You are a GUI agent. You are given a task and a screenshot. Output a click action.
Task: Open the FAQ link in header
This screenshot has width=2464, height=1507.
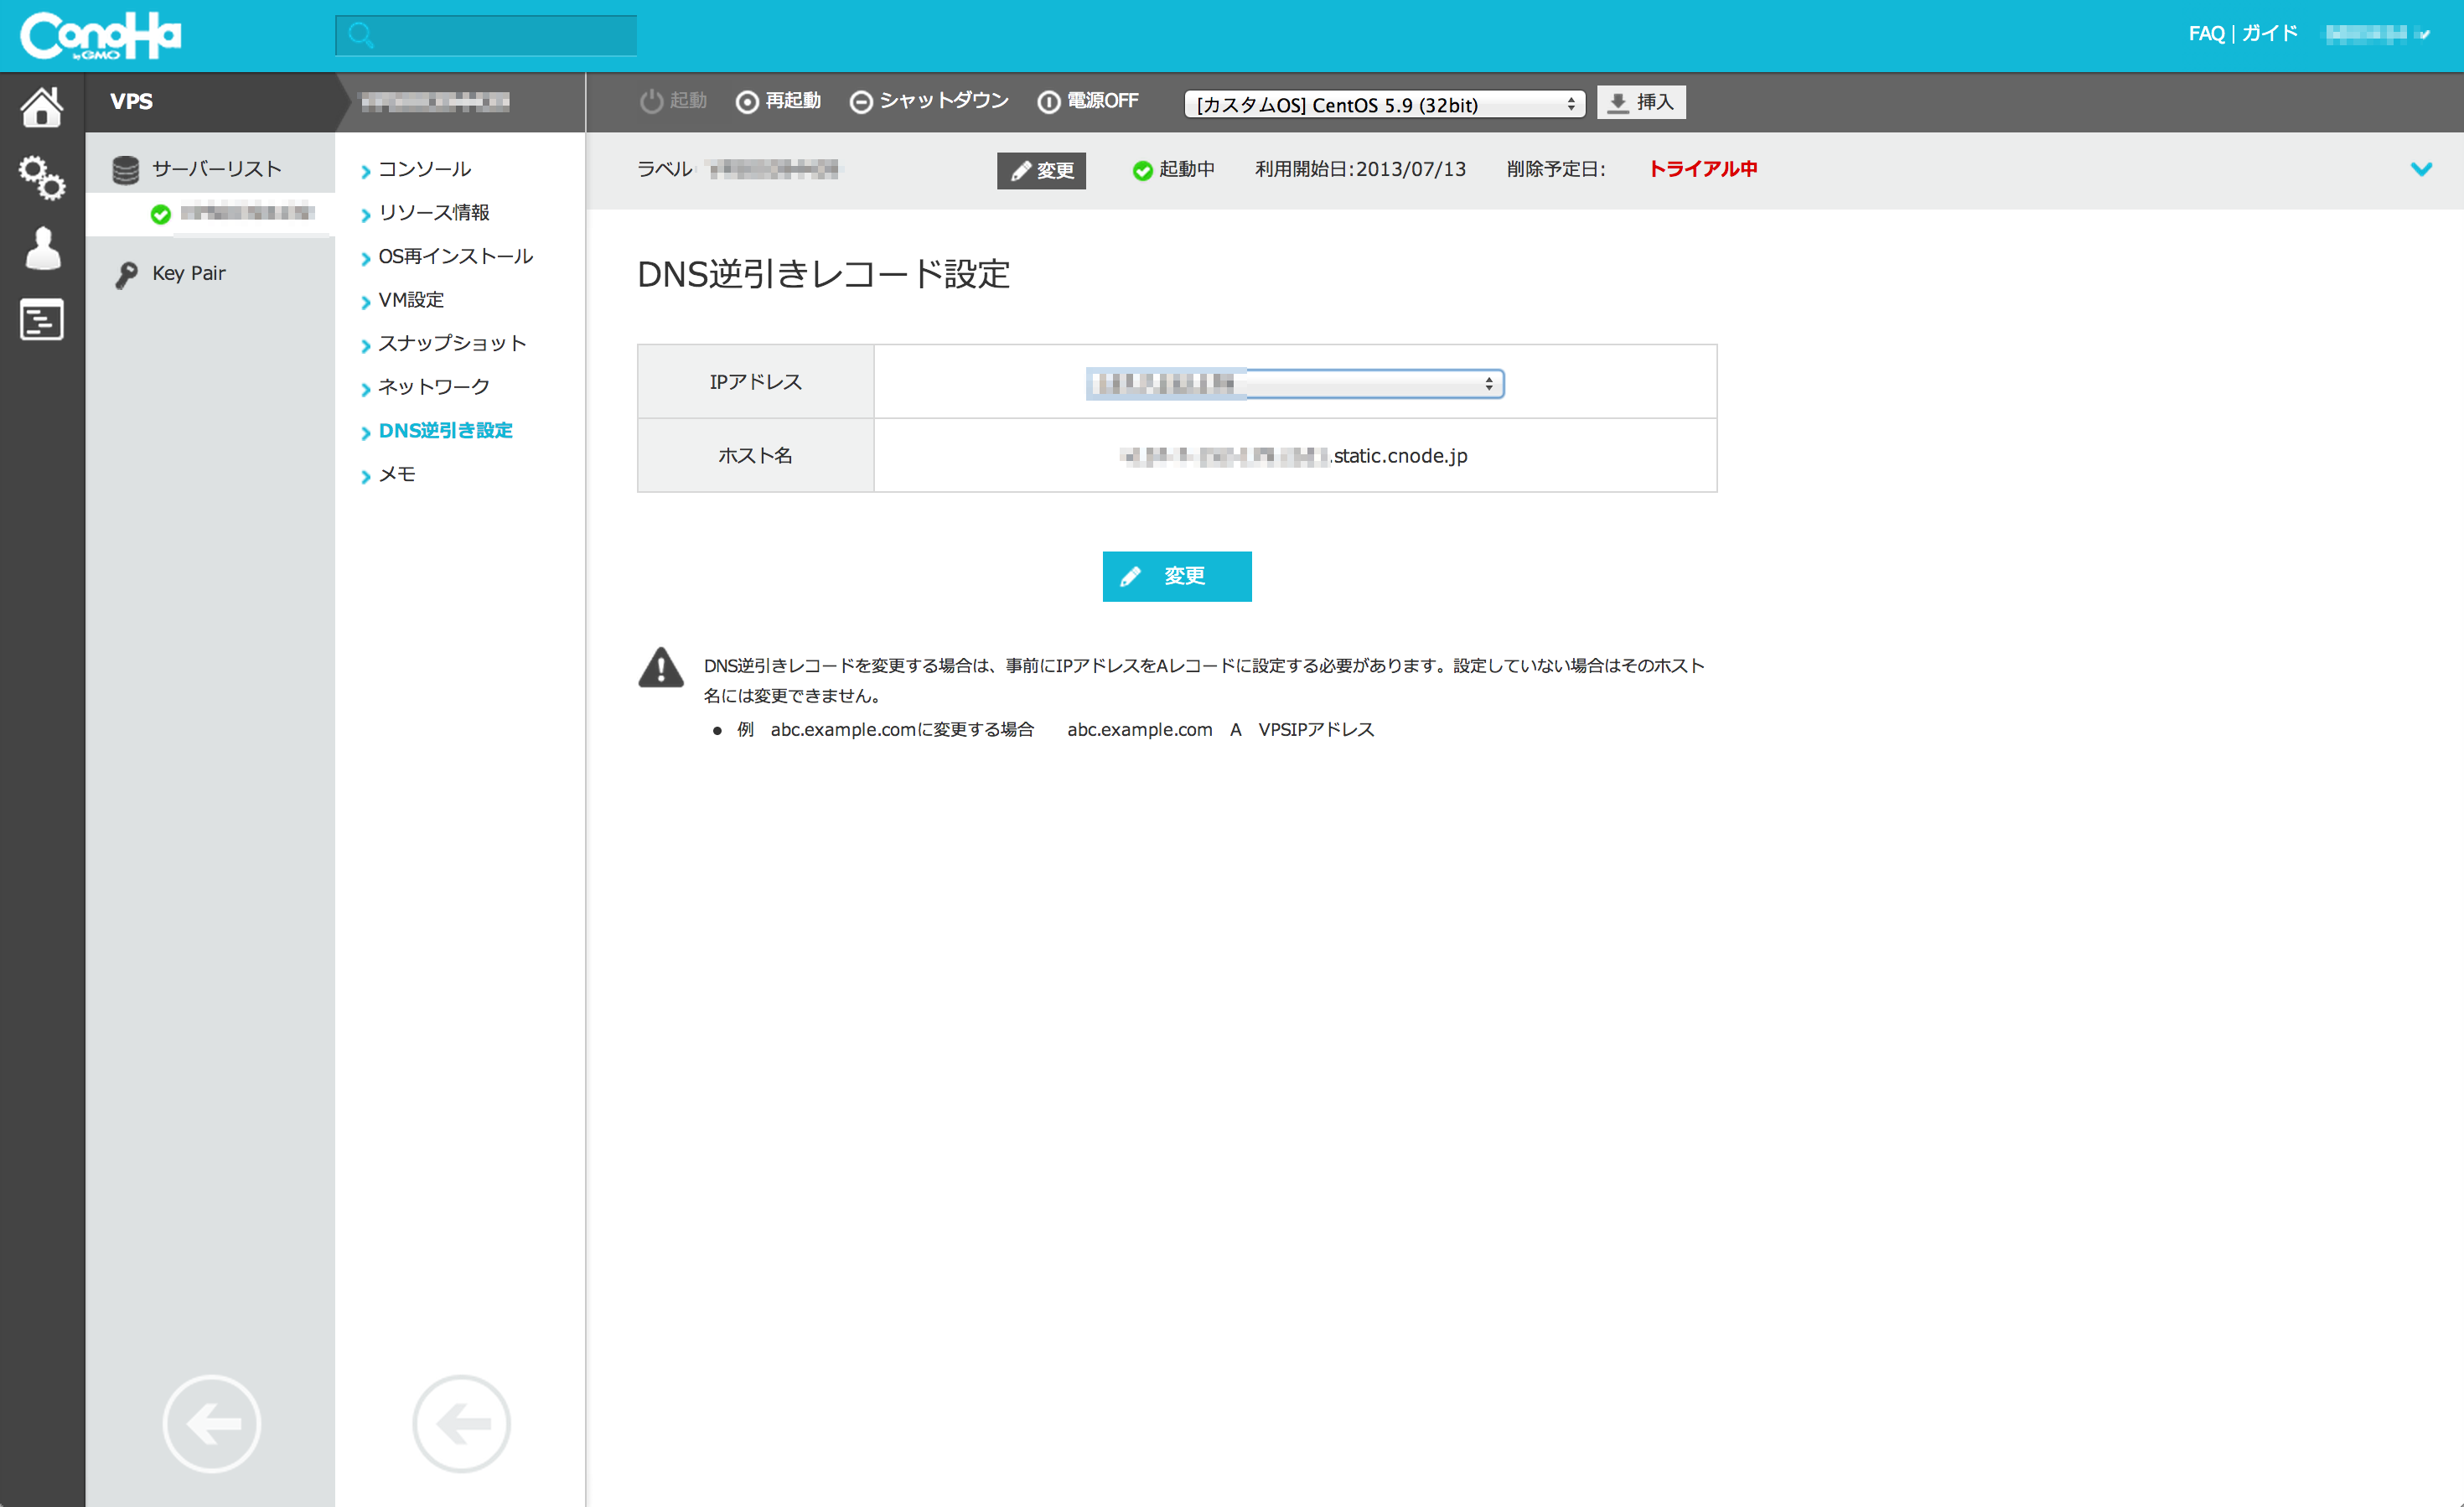[2205, 33]
